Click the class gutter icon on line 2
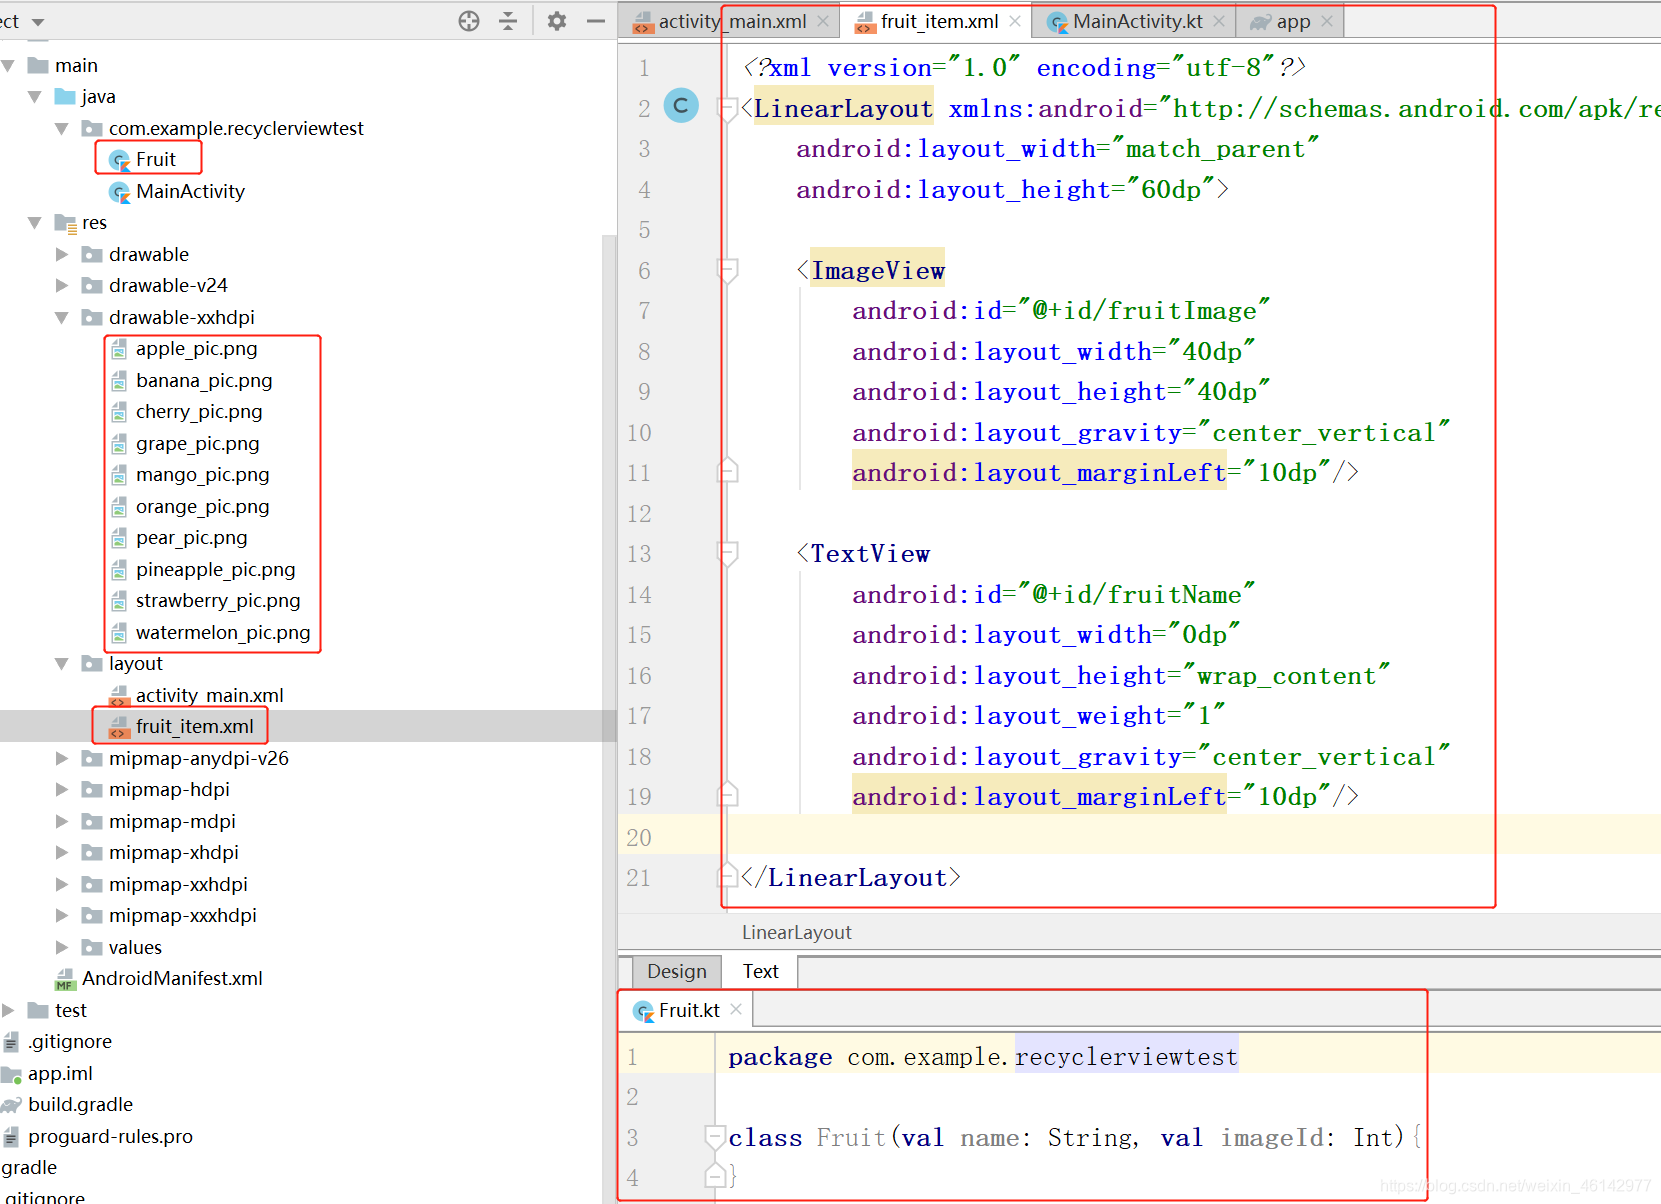The height and width of the screenshot is (1204, 1661). [x=681, y=105]
